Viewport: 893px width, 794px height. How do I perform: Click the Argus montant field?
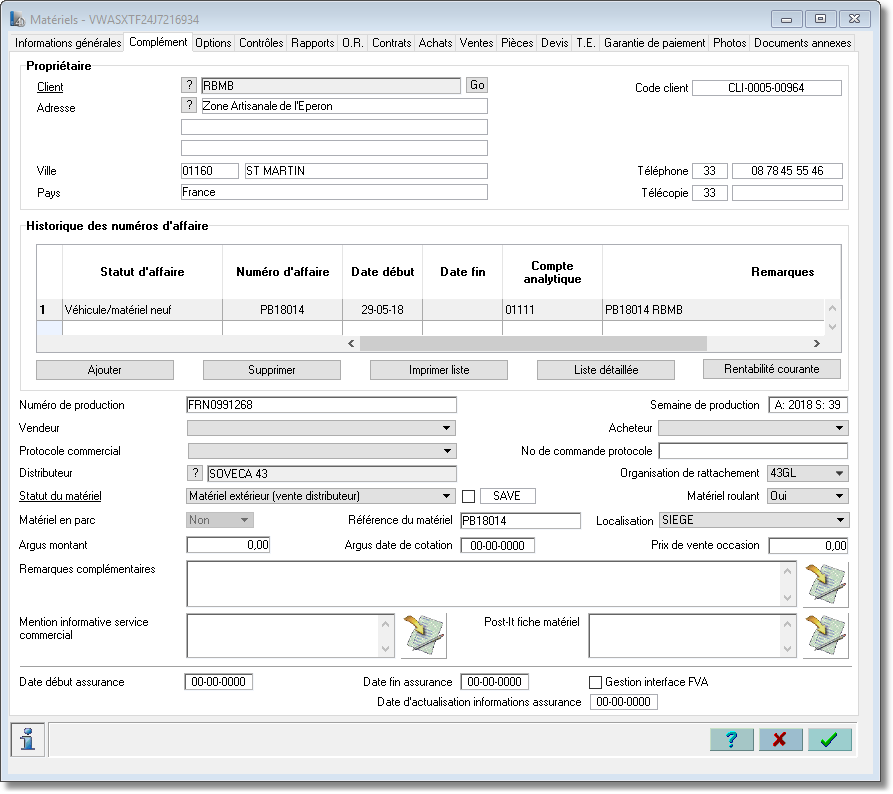pos(228,545)
